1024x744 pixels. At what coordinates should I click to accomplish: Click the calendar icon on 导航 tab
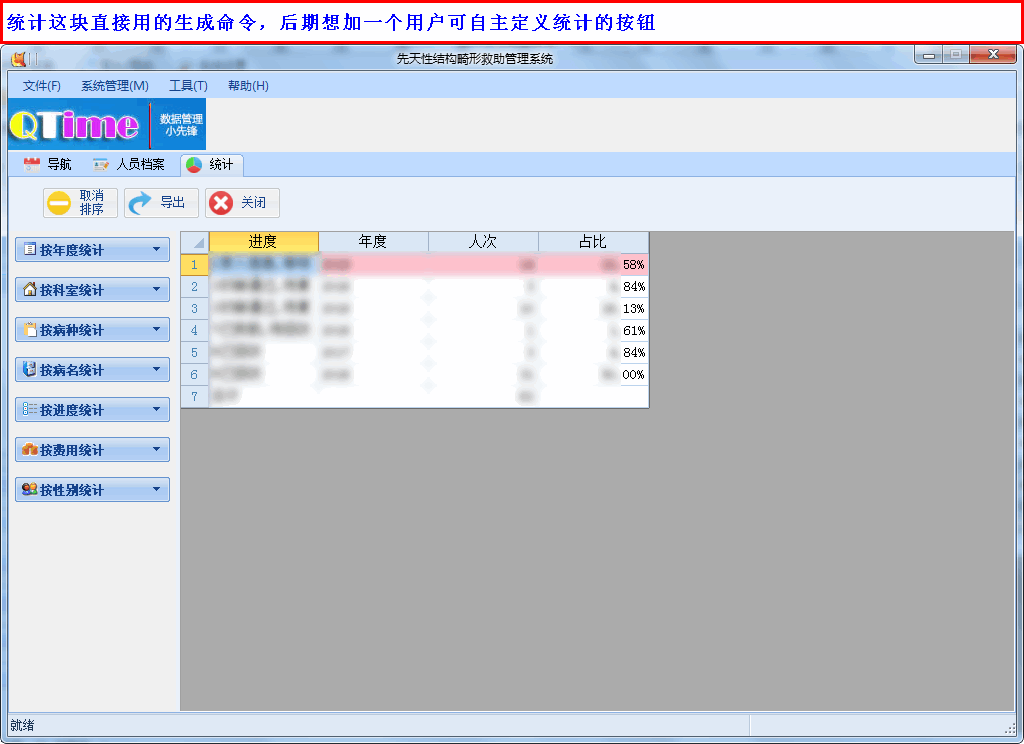point(32,165)
